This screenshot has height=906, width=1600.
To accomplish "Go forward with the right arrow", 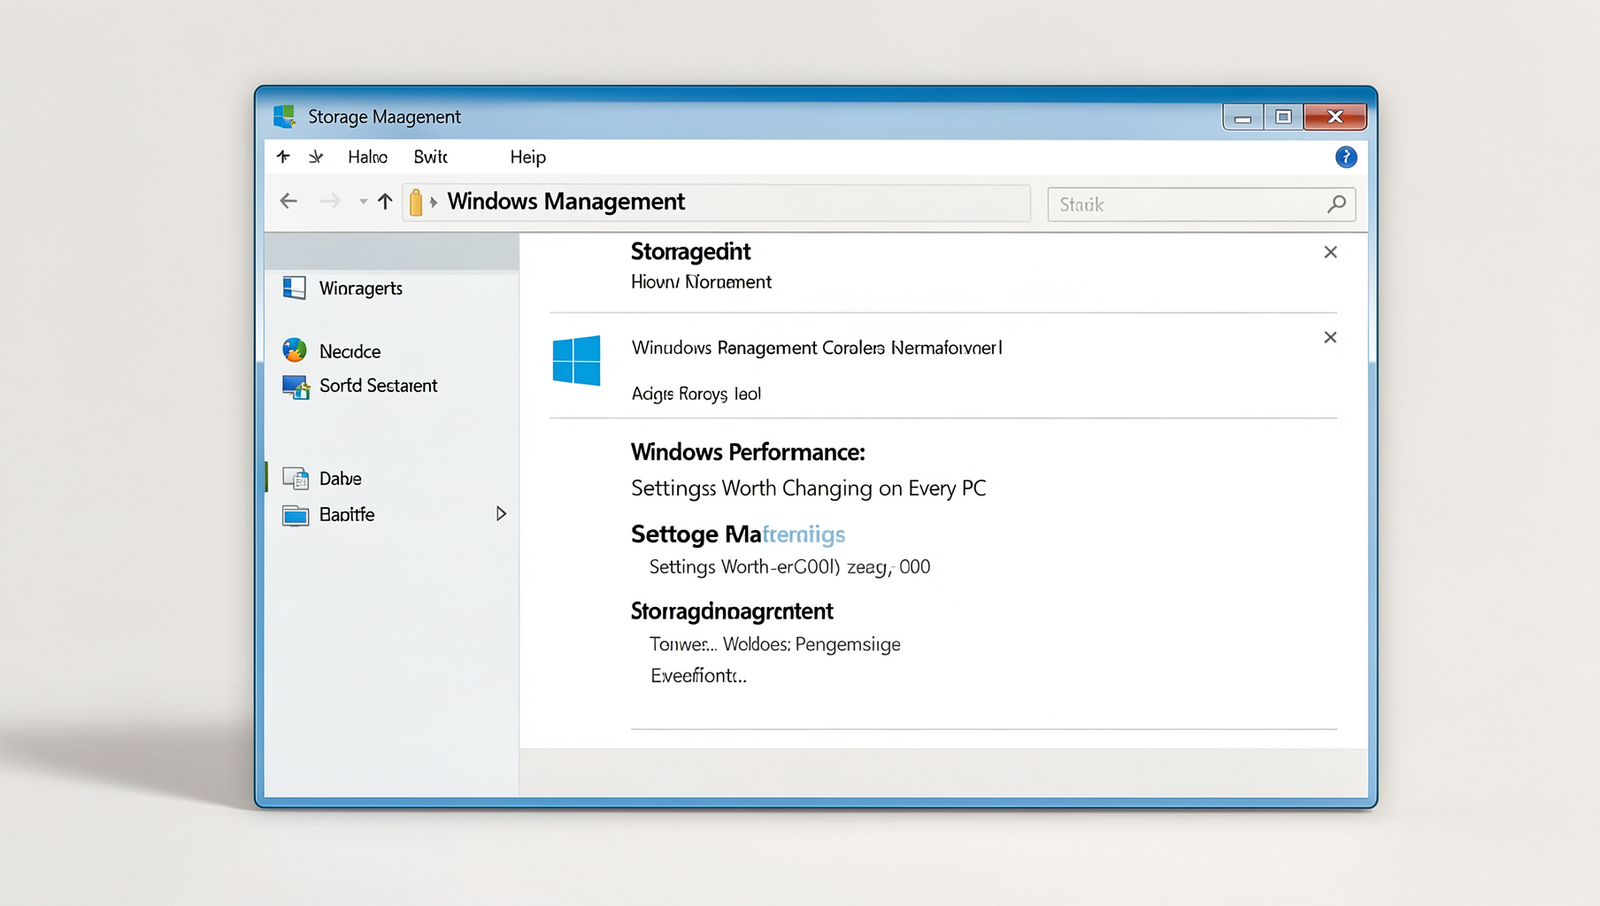I will 330,201.
